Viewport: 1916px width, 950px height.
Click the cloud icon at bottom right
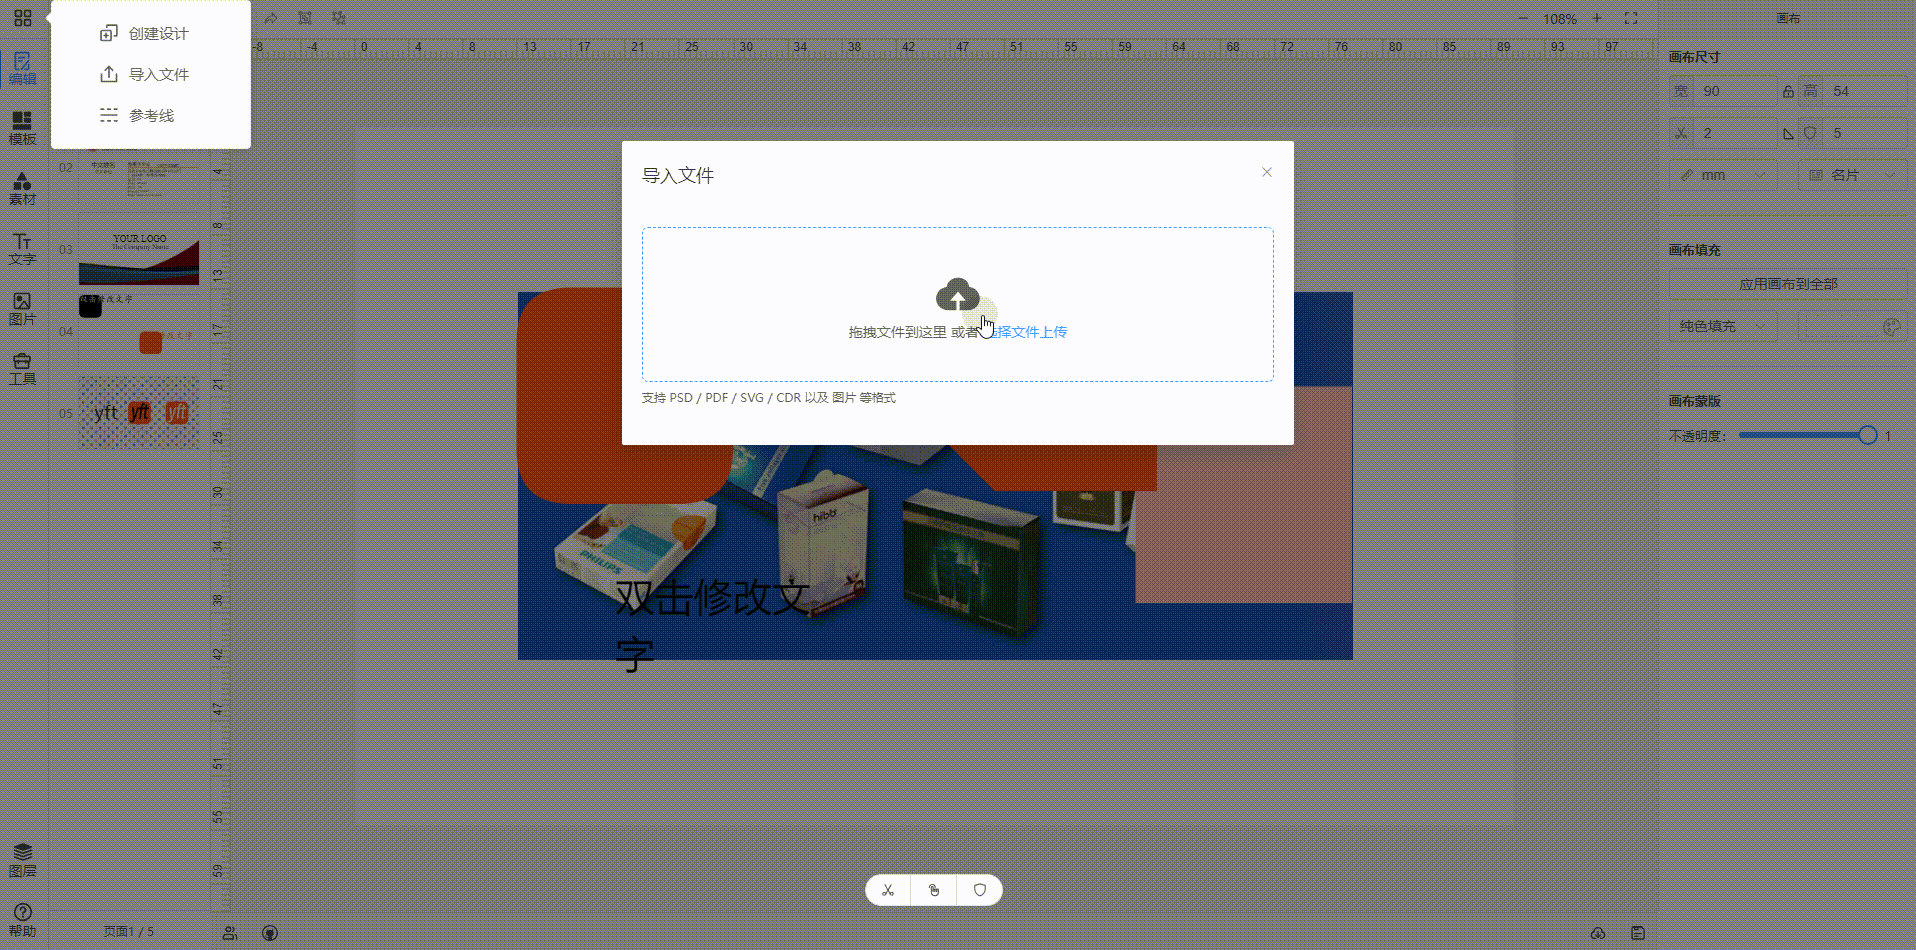(1598, 933)
